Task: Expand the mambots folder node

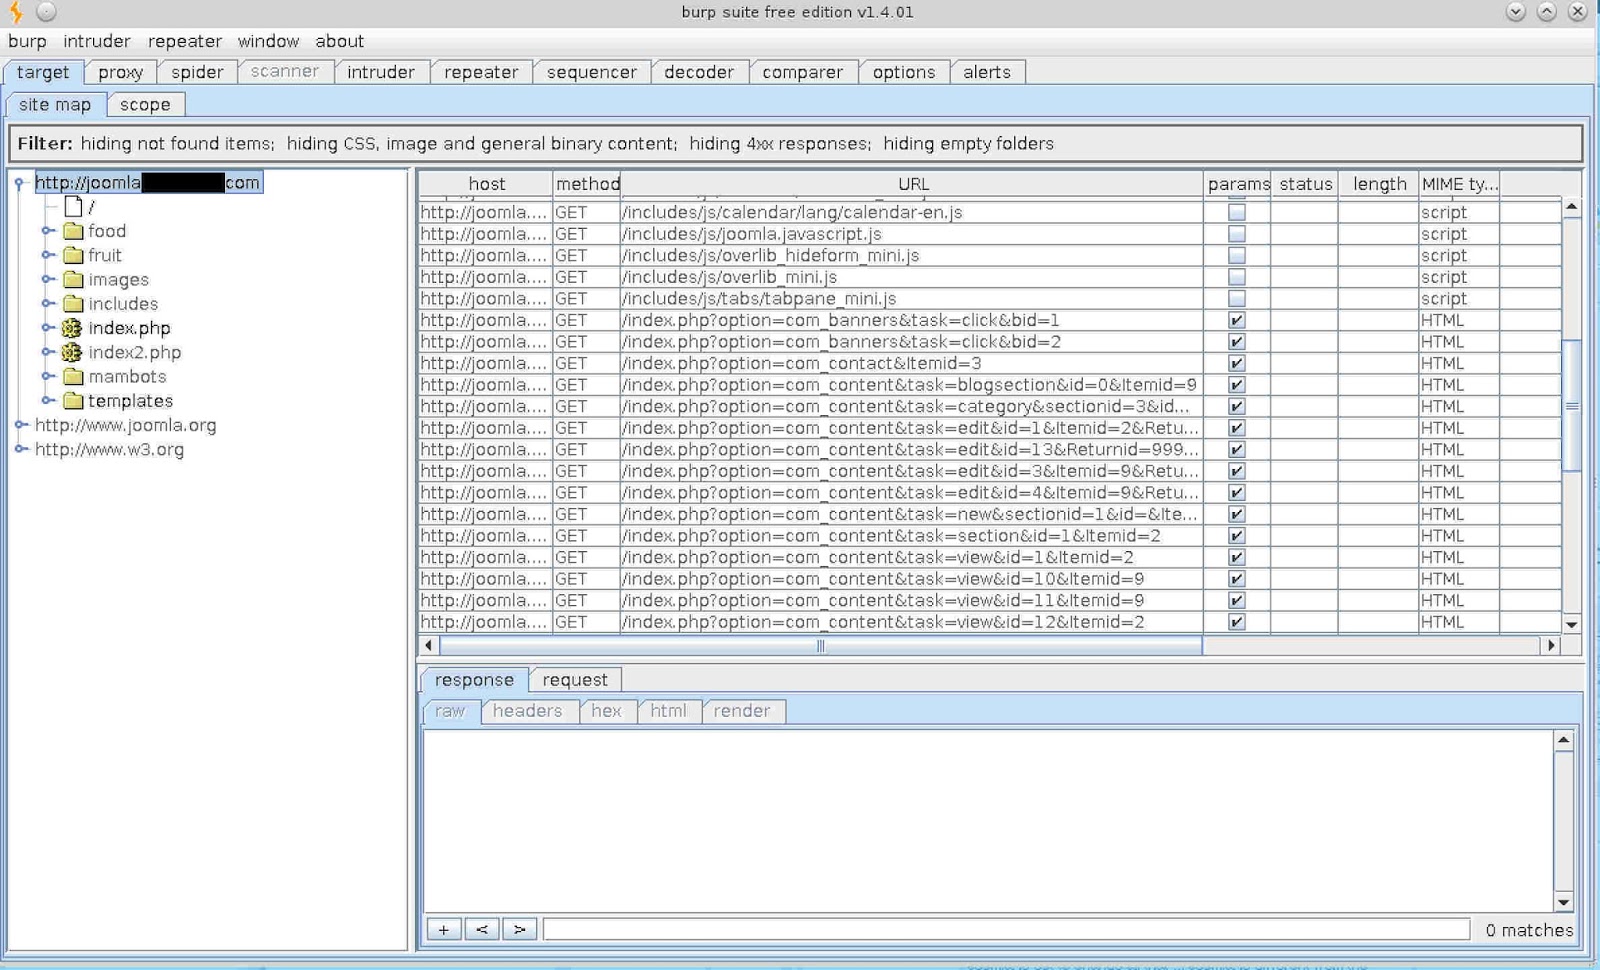Action: pos(47,377)
